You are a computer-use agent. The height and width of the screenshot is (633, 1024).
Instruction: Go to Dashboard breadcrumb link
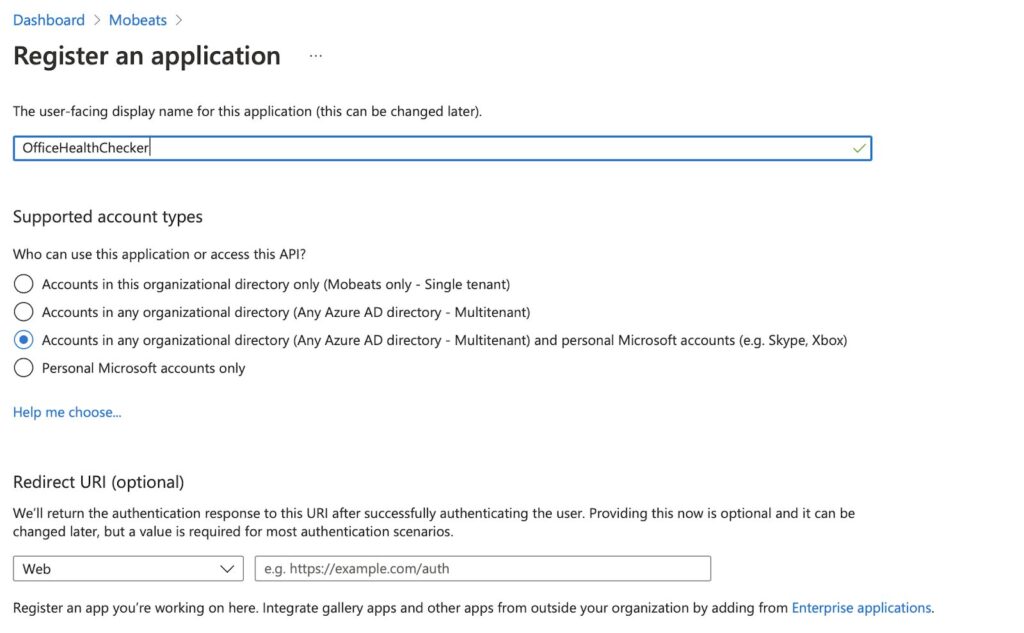[x=49, y=20]
